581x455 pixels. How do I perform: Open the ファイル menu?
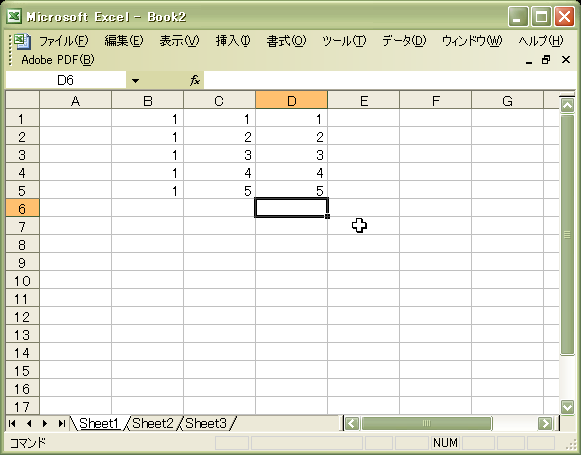tap(64, 41)
